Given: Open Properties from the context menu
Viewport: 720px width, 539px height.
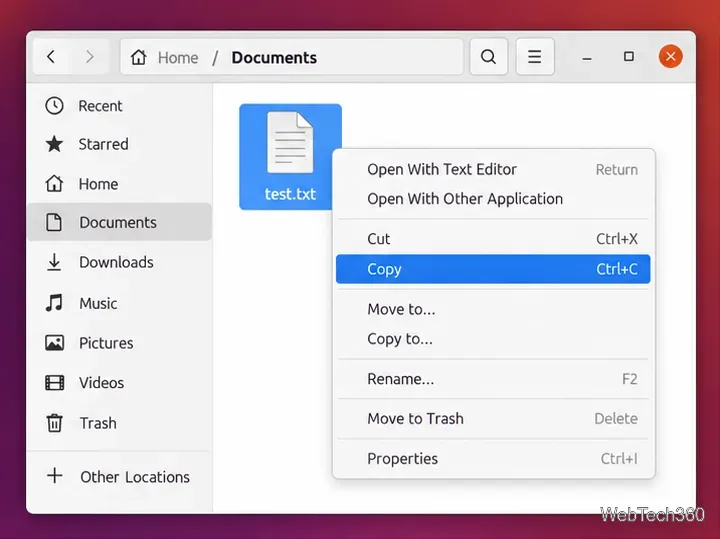Looking at the screenshot, I should [x=493, y=458].
